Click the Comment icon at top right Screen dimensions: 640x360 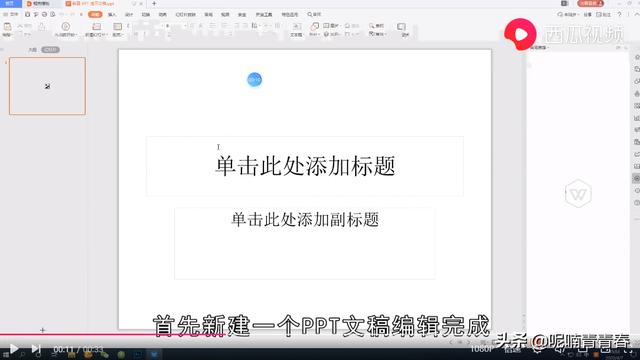(x=604, y=14)
